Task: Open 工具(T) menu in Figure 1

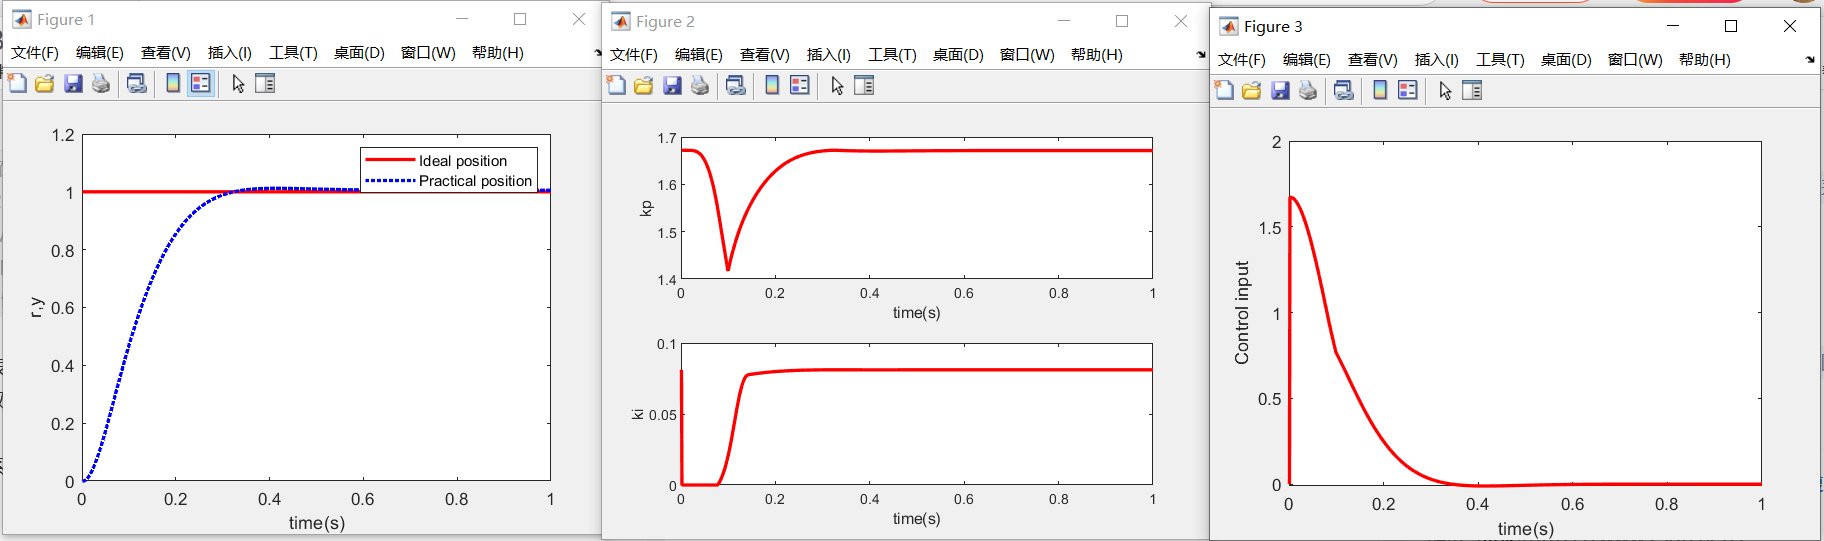Action: pyautogui.click(x=293, y=53)
